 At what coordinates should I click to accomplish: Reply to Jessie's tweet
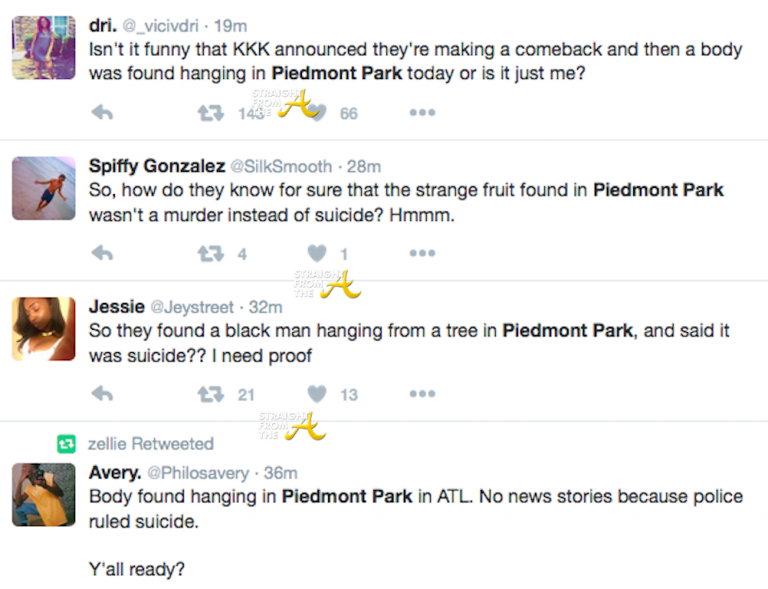(102, 395)
